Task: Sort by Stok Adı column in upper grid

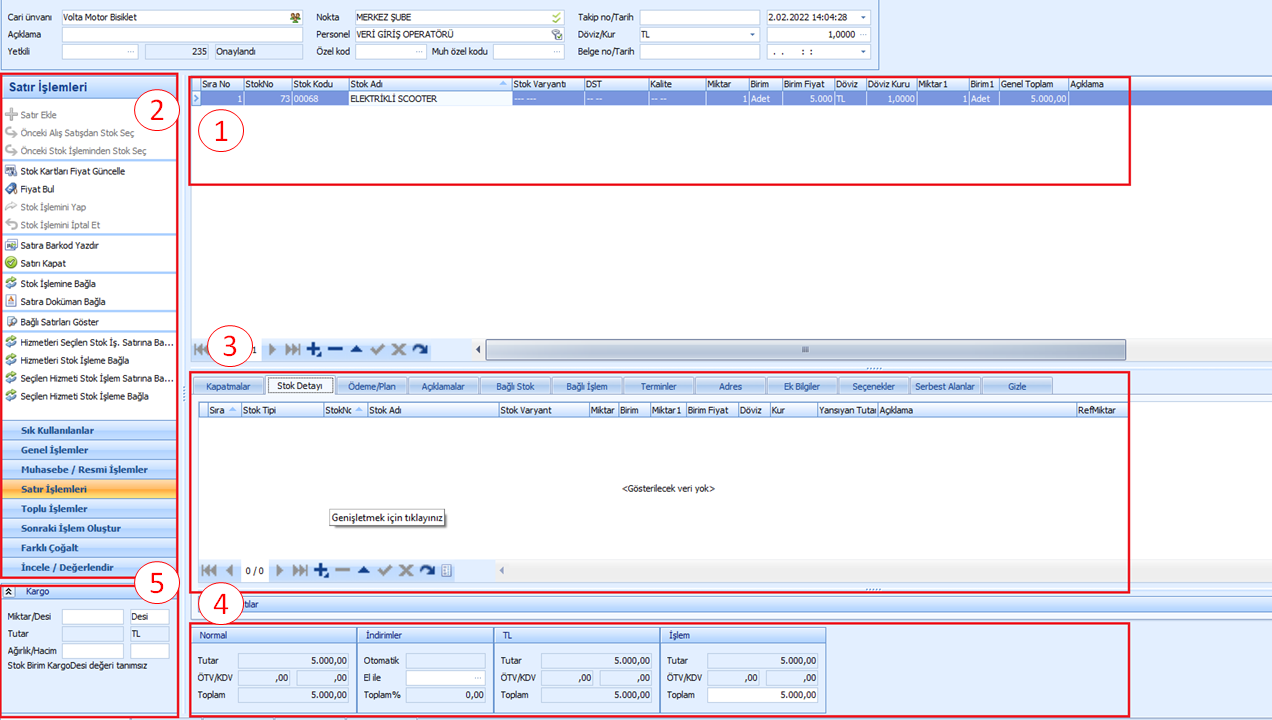Action: point(430,84)
